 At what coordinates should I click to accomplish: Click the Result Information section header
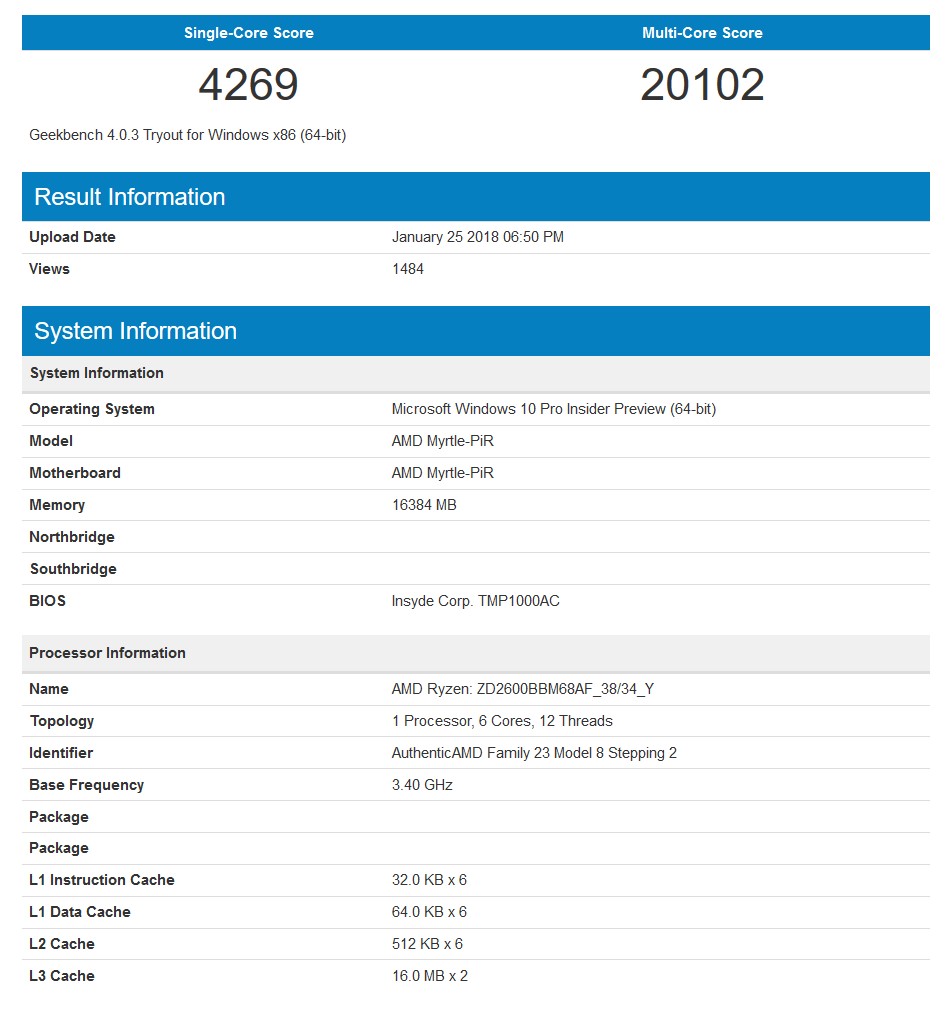point(476,196)
